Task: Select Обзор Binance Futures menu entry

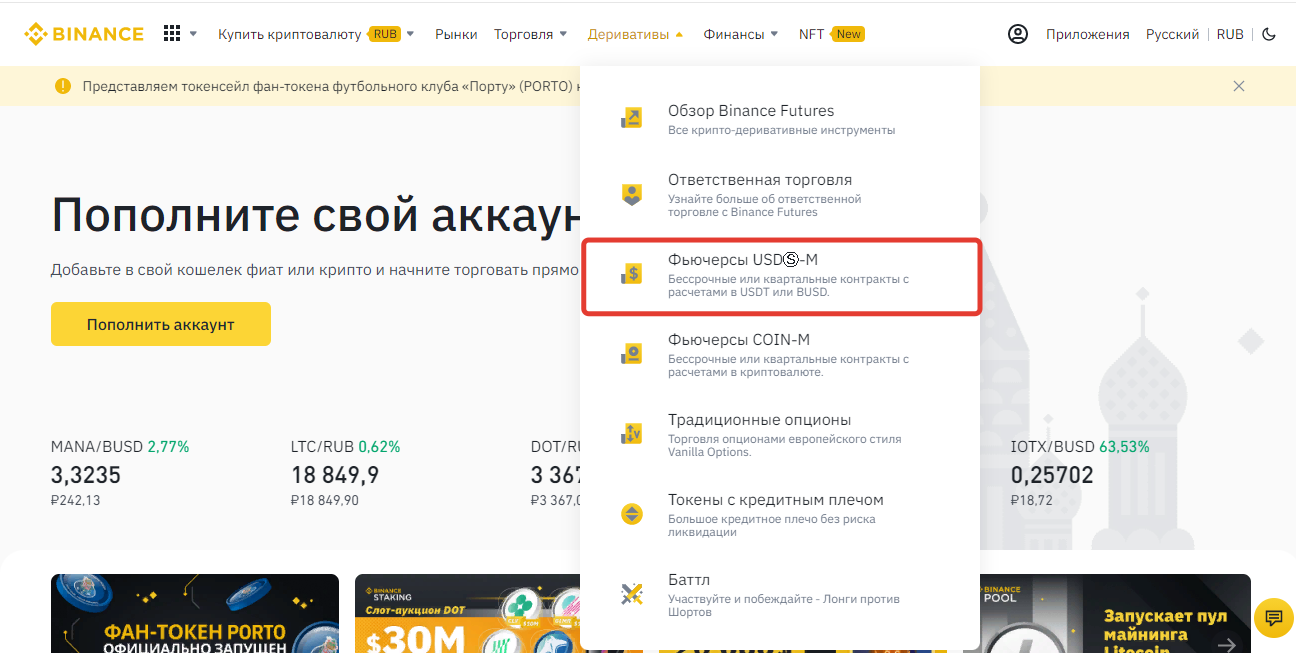Action: click(780, 119)
